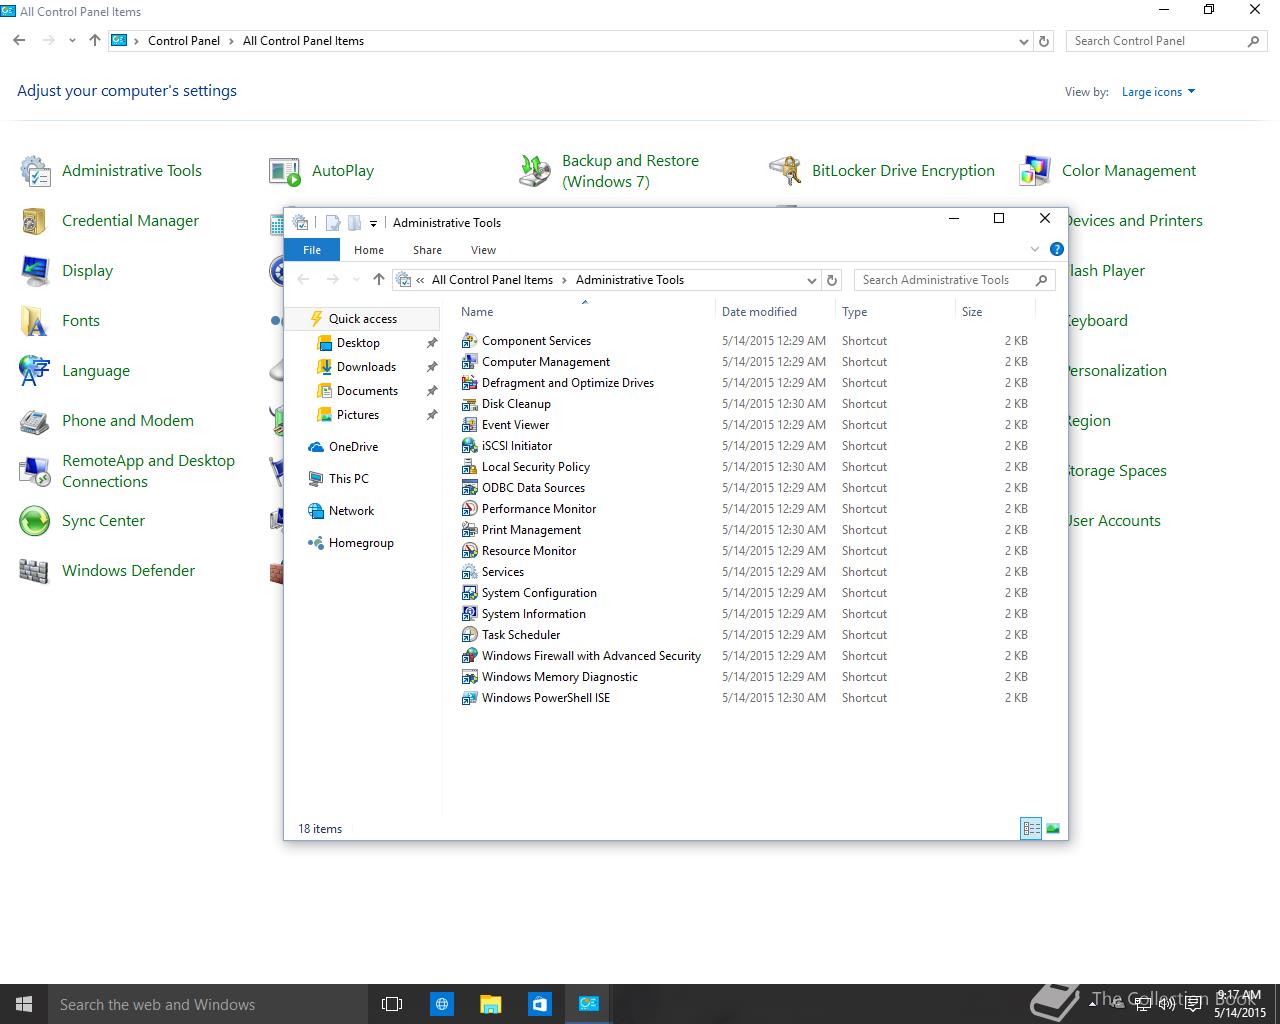Show hidden system tray icons
1280x1024 pixels.
coord(1092,1003)
